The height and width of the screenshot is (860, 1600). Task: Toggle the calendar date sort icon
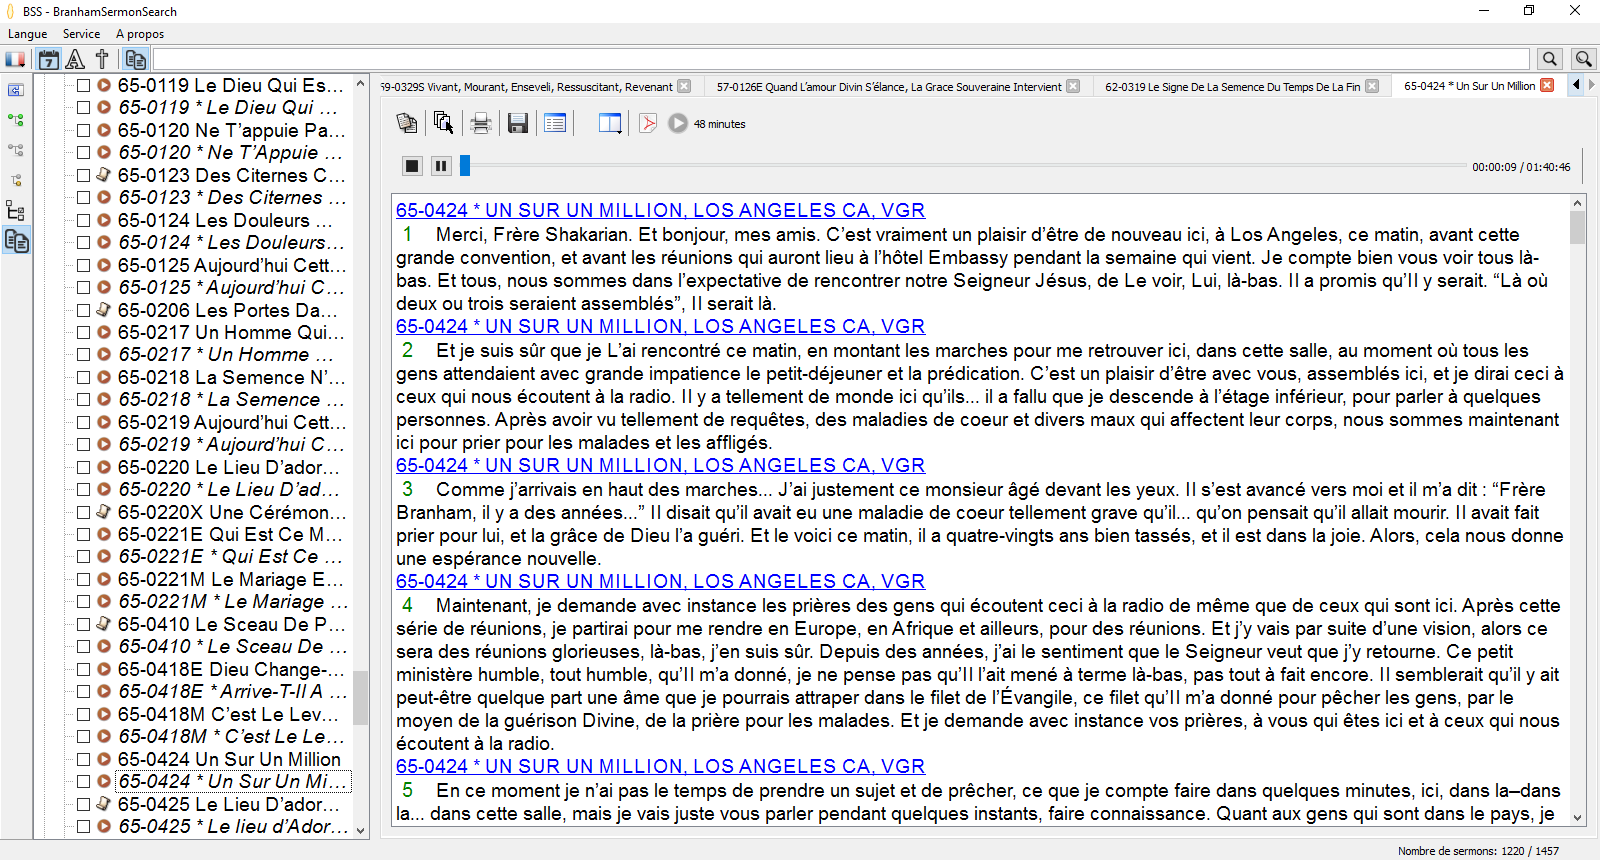[48, 60]
